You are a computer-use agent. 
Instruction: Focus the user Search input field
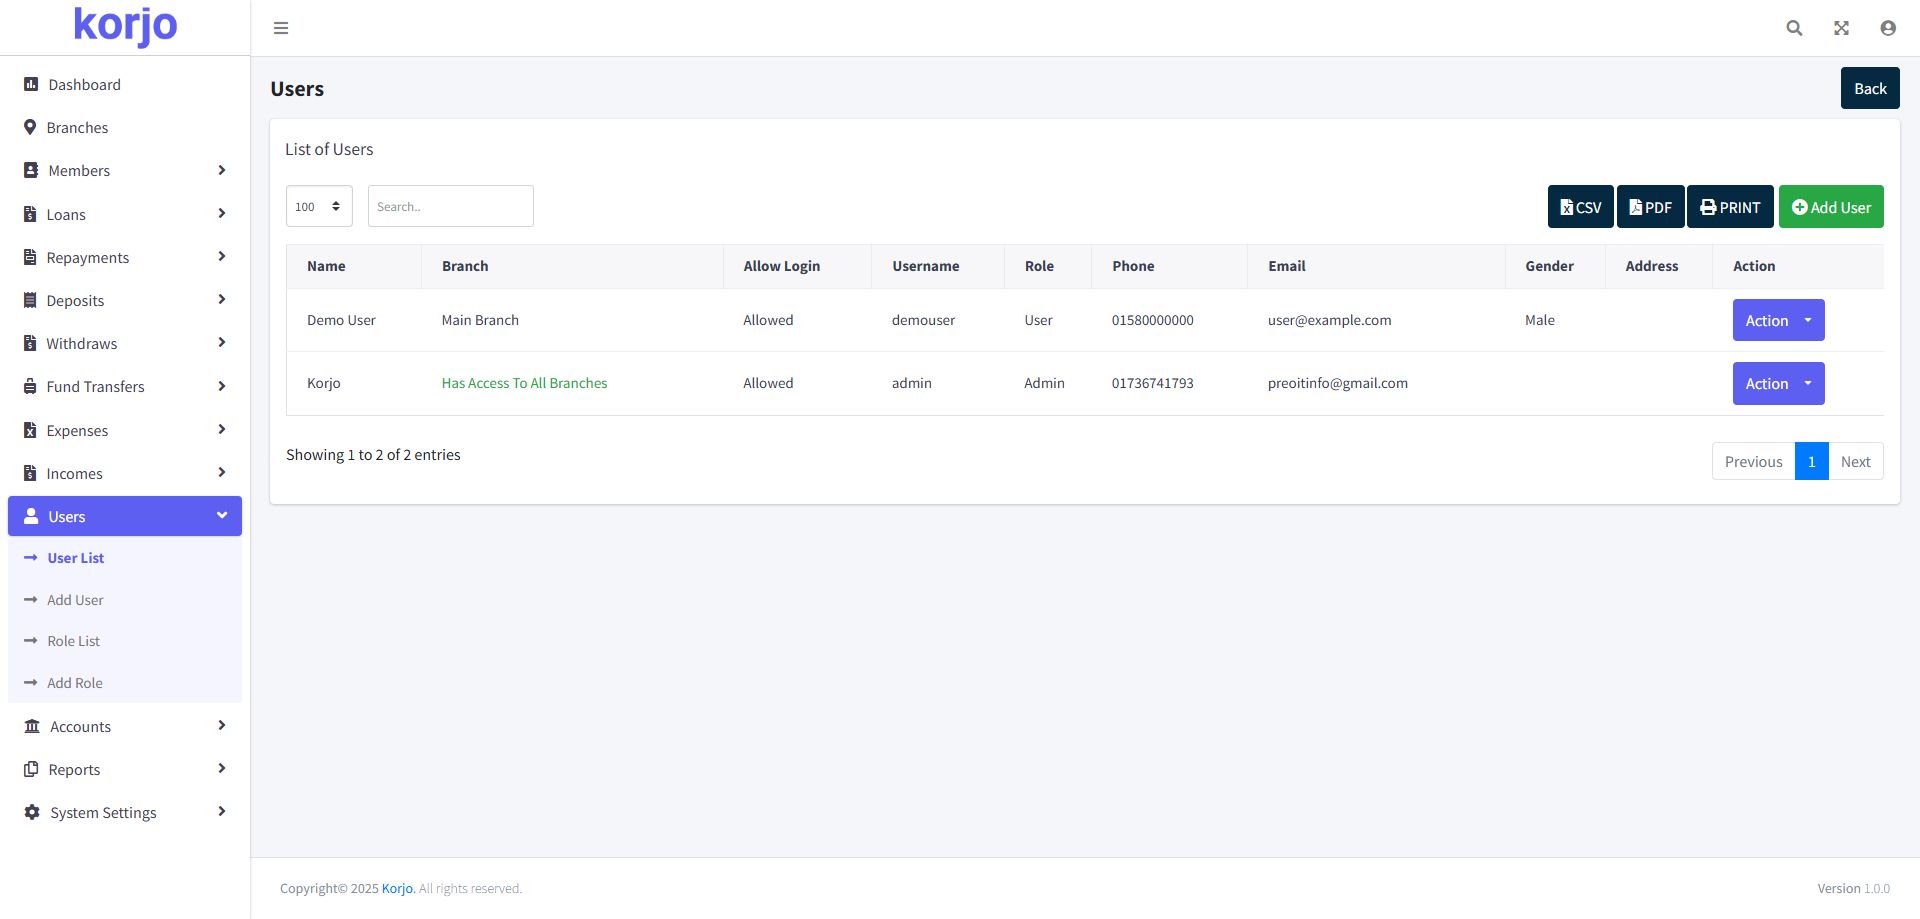click(450, 206)
